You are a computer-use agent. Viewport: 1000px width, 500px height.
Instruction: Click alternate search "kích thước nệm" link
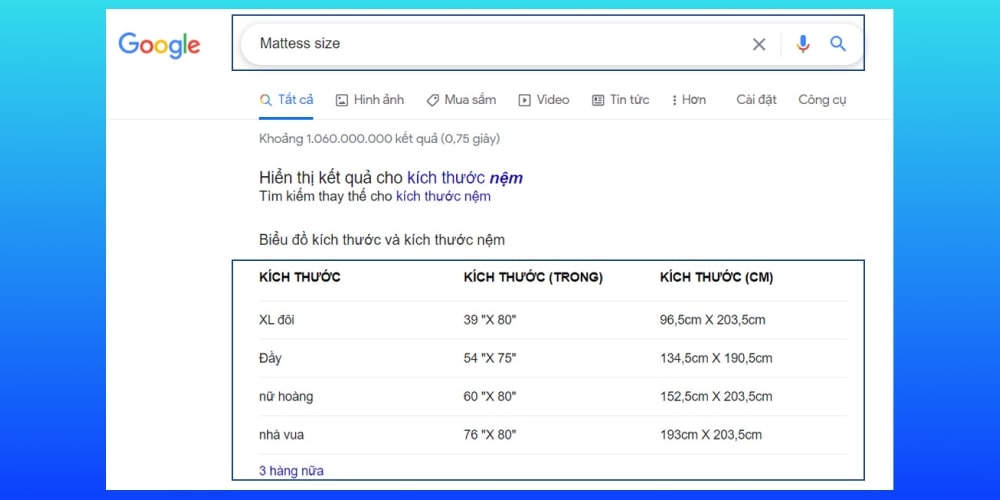click(x=443, y=196)
